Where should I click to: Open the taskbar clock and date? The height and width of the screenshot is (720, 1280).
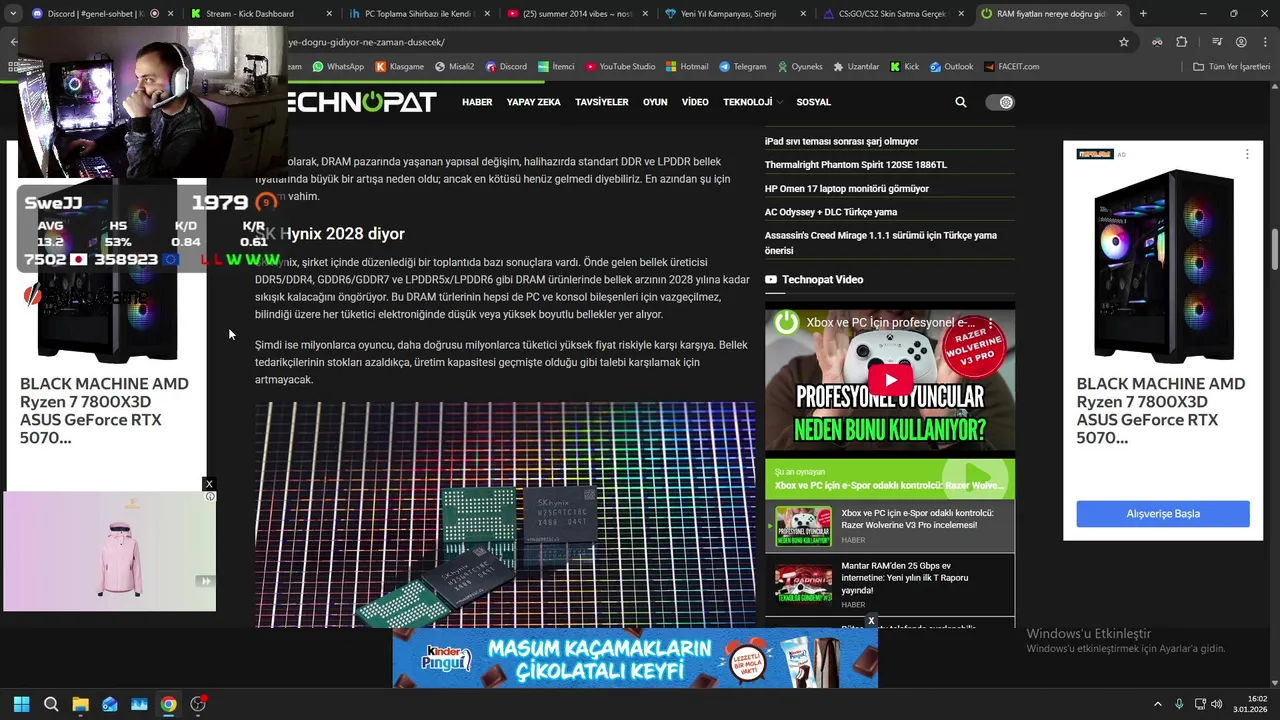(x=1250, y=704)
